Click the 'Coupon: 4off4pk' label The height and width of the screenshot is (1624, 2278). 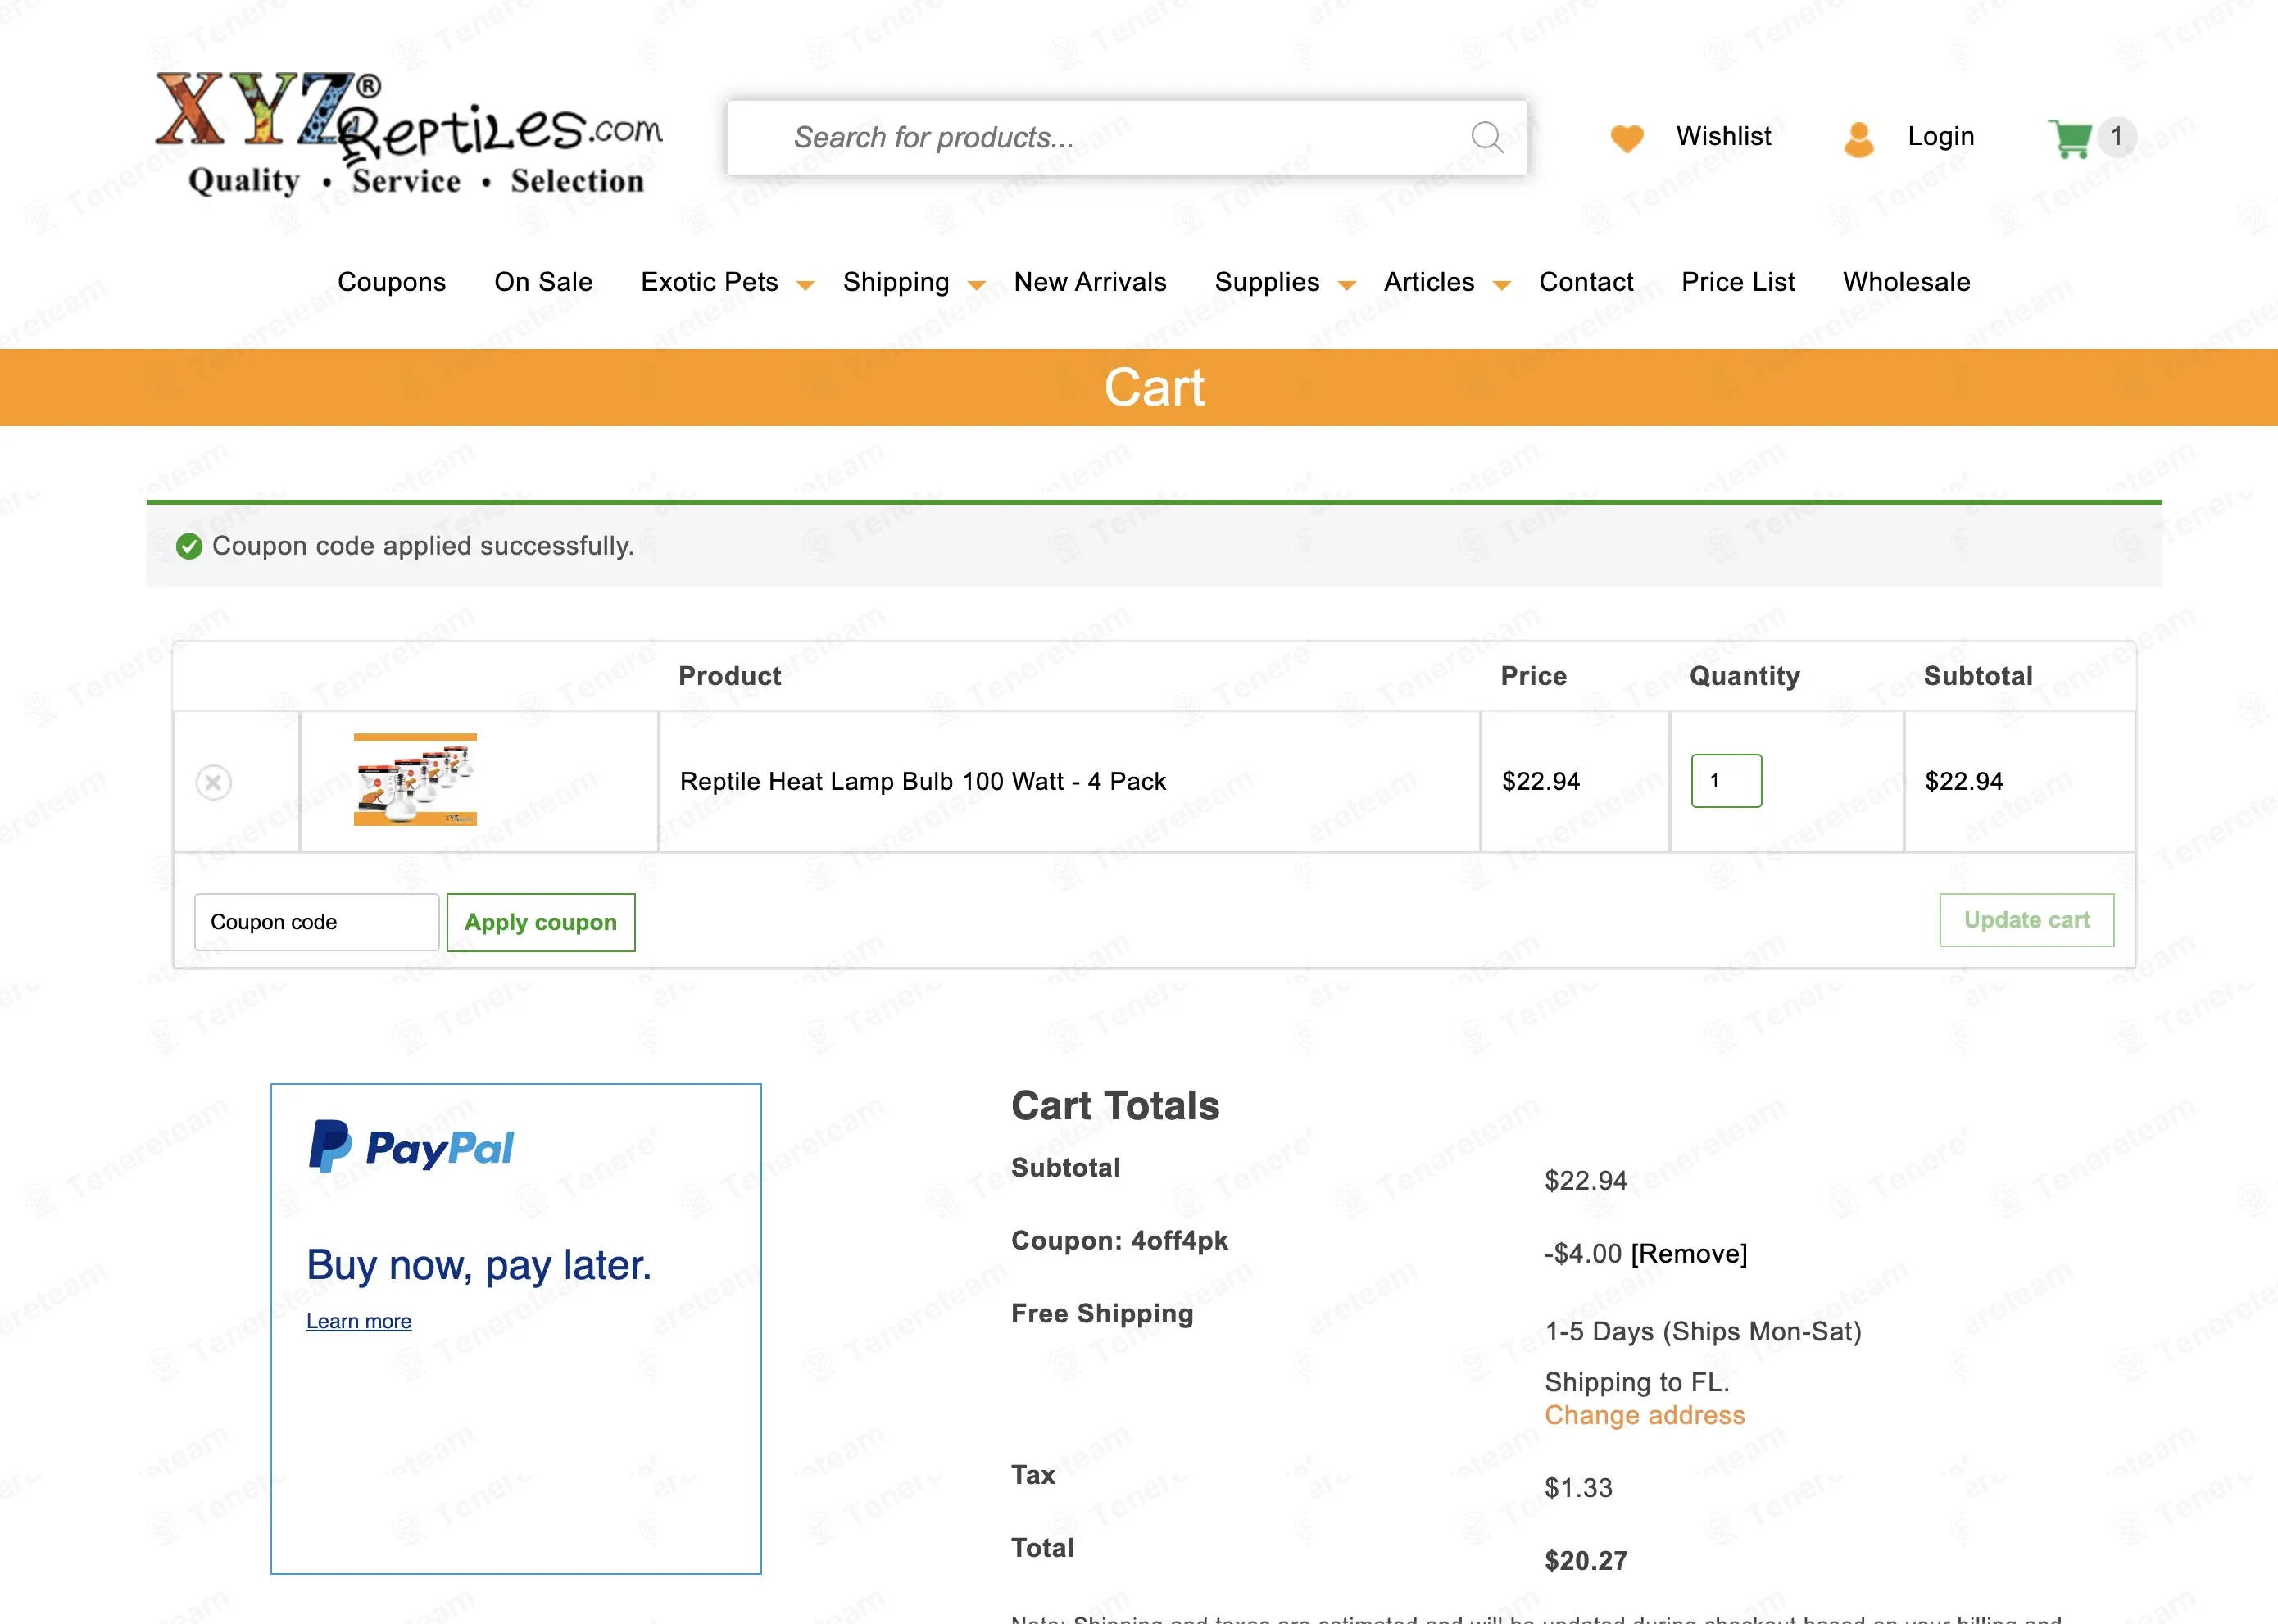[x=1119, y=1241]
